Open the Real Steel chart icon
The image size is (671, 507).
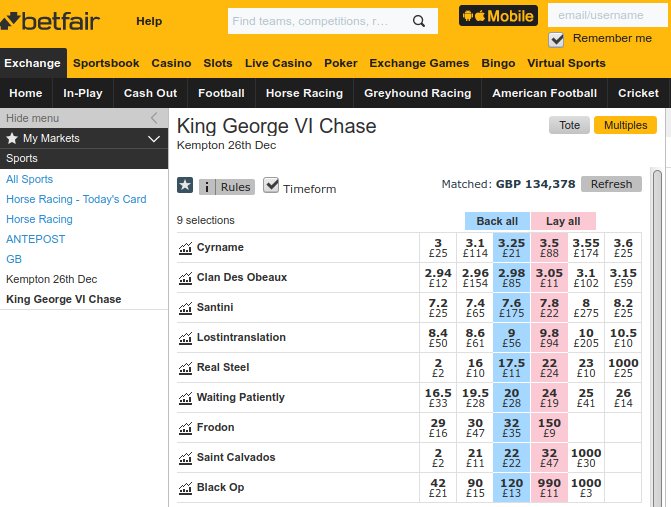pyautogui.click(x=185, y=368)
